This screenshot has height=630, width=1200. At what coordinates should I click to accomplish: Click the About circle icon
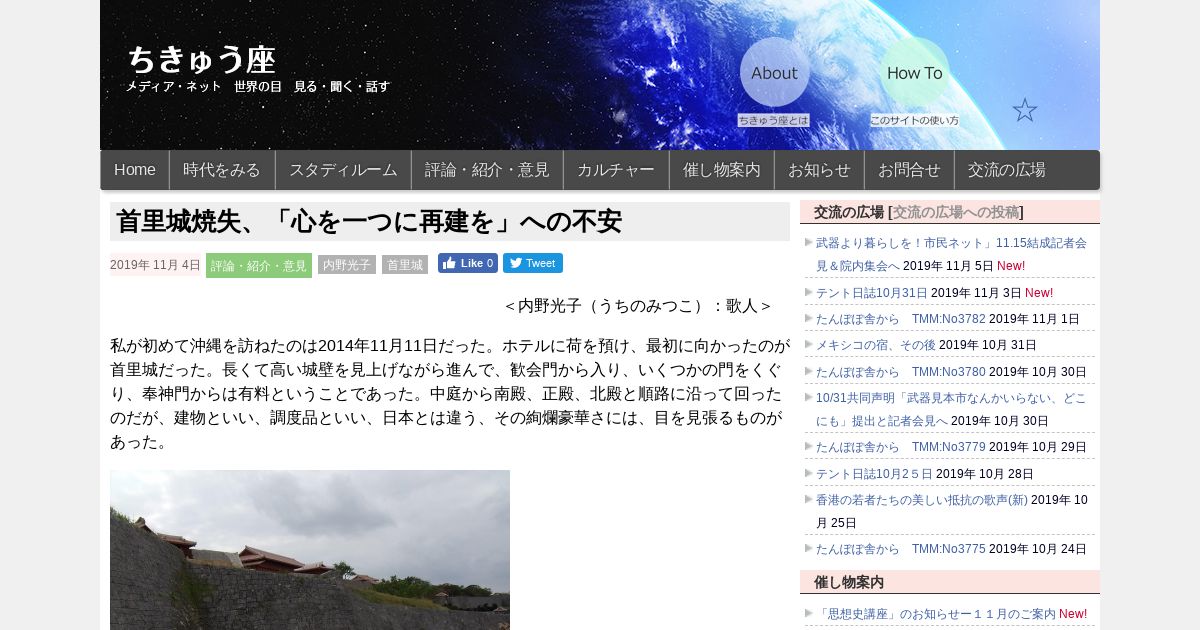pos(774,72)
